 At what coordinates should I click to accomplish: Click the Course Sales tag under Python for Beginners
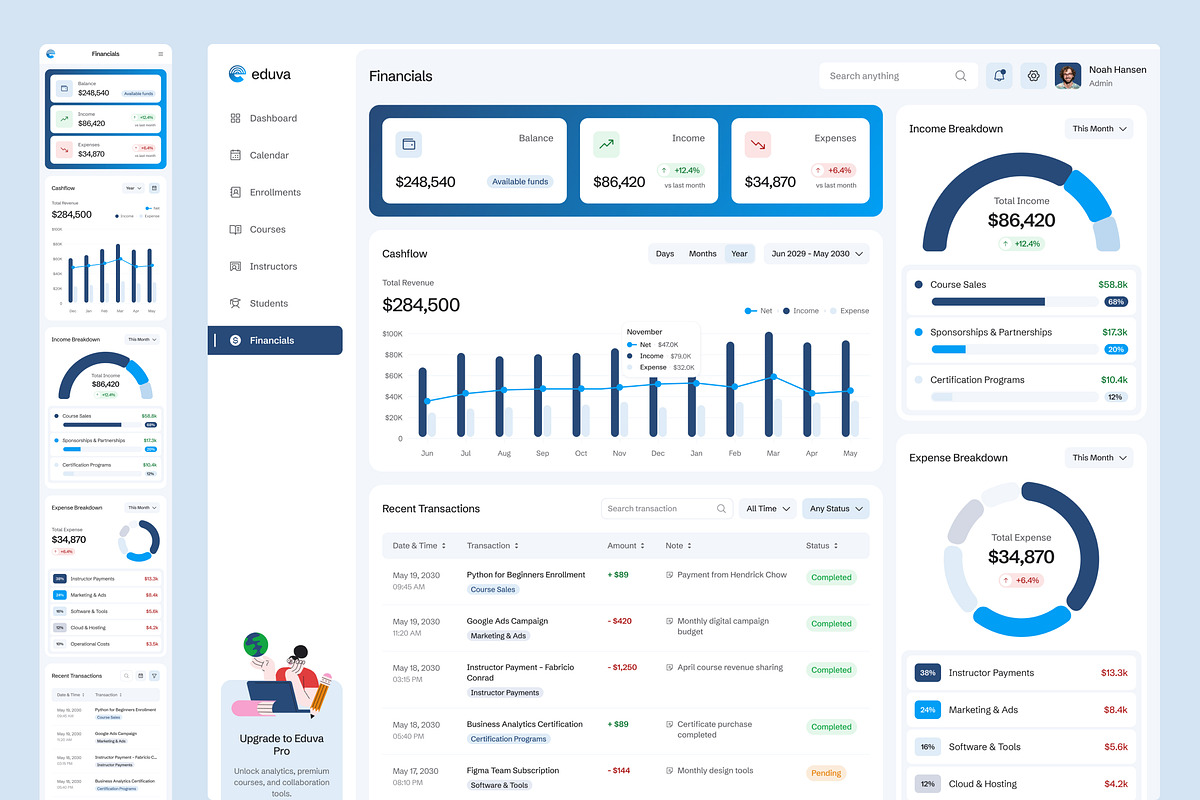click(x=493, y=590)
